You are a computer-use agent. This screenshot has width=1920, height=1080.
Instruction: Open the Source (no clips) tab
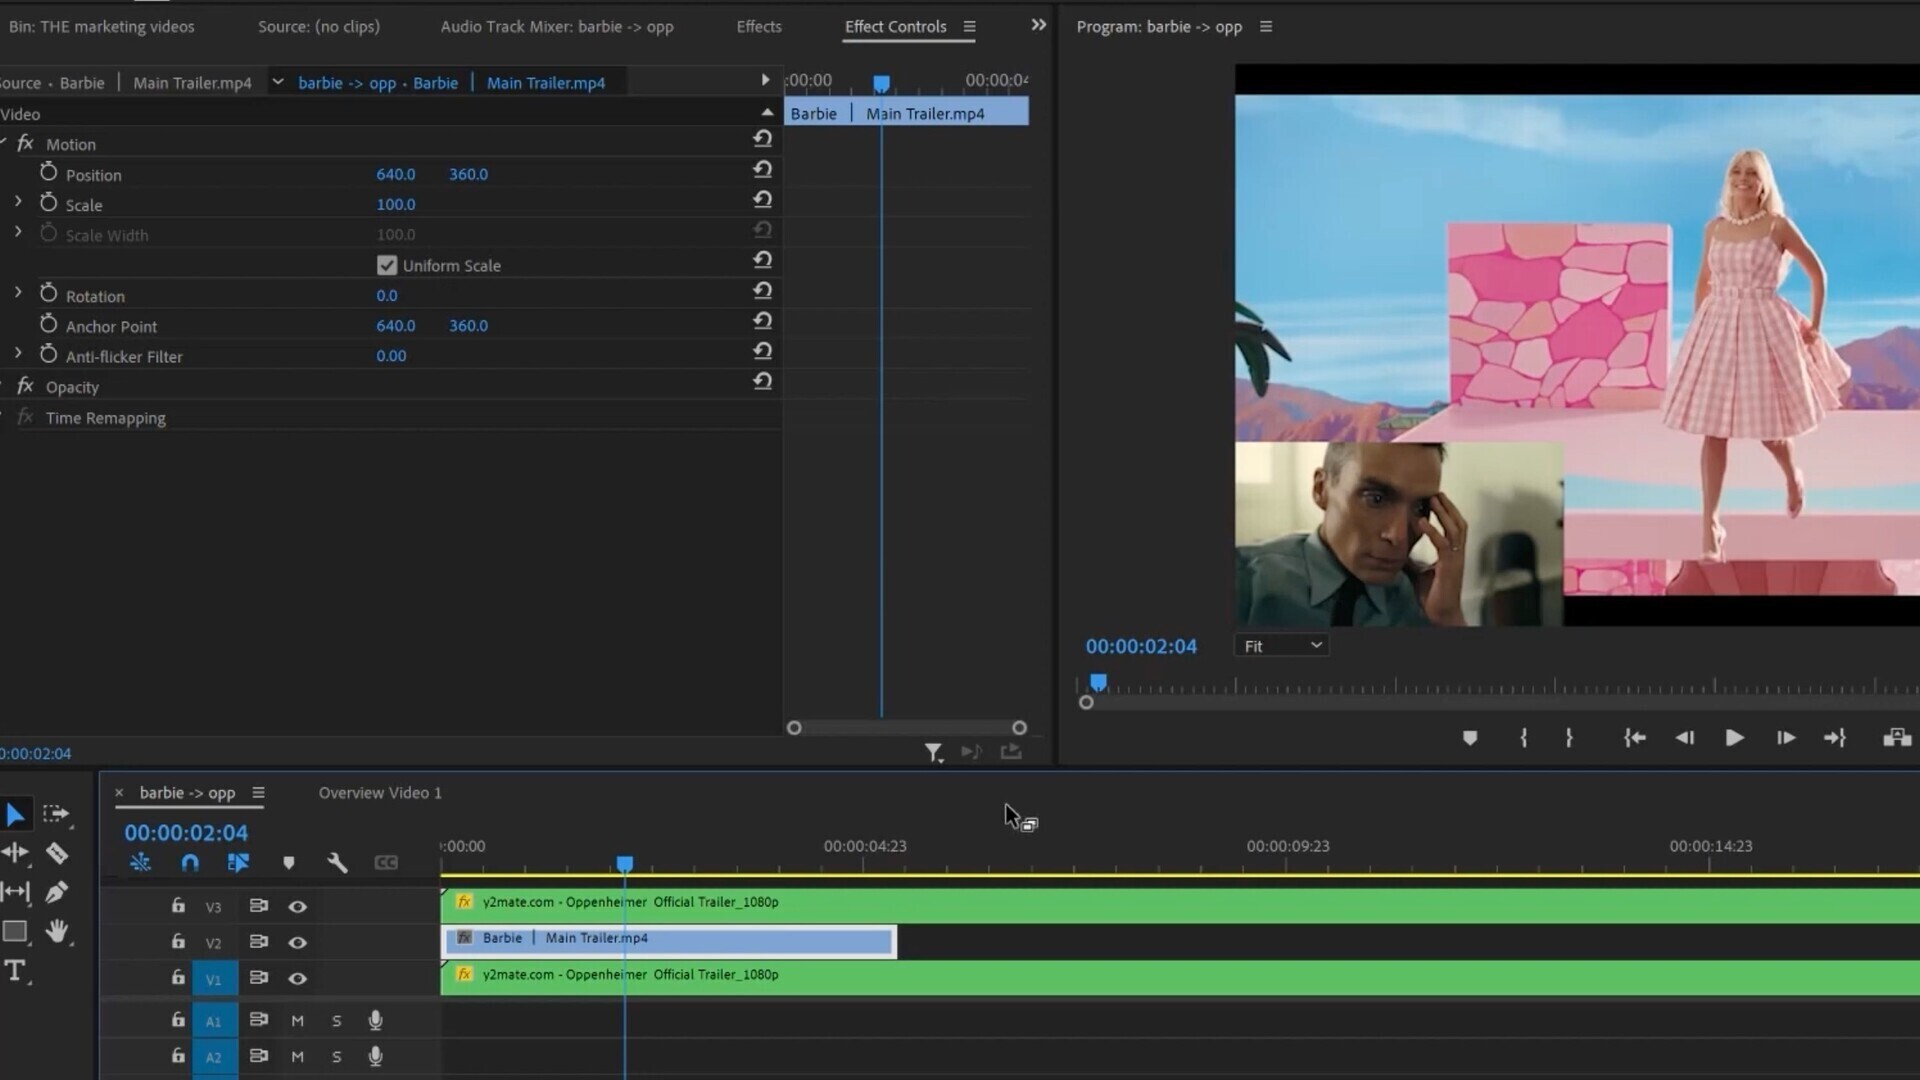[319, 27]
